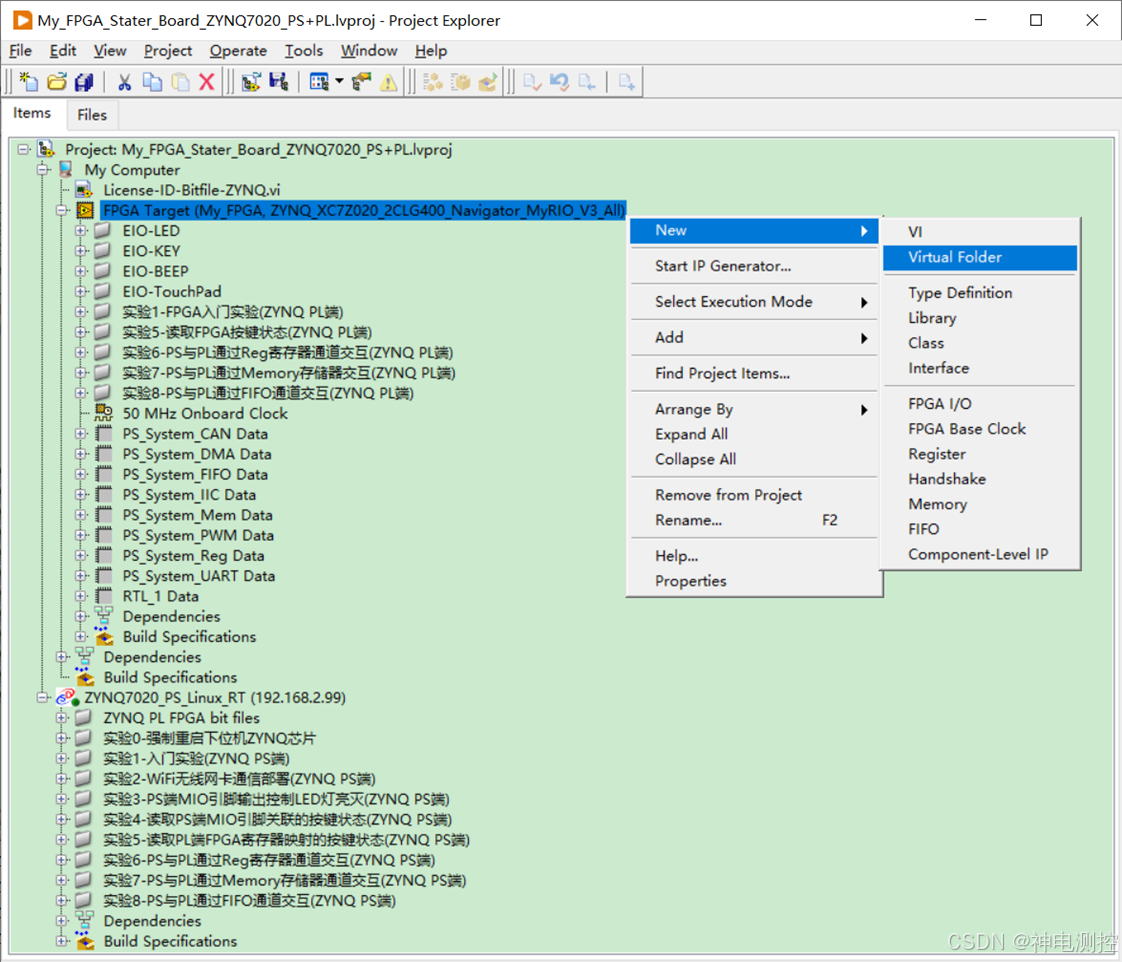Open the File menu
Screen dimensions: 1122x962
pyautogui.click(x=20, y=51)
